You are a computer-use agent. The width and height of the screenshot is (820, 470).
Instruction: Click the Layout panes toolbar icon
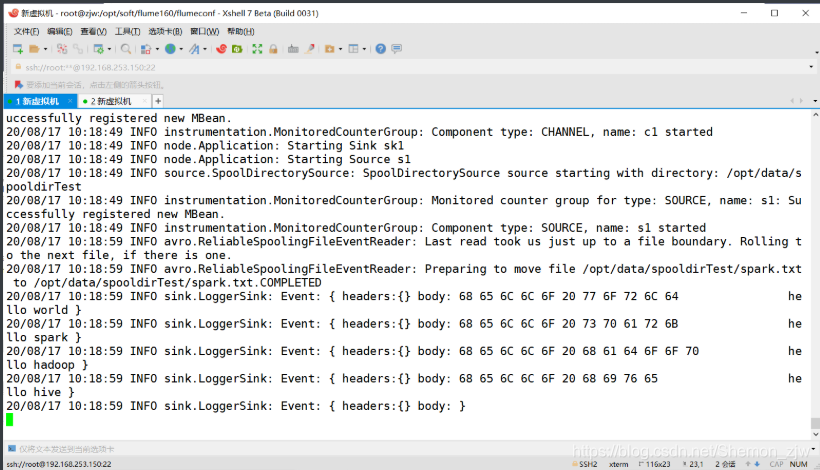354,49
